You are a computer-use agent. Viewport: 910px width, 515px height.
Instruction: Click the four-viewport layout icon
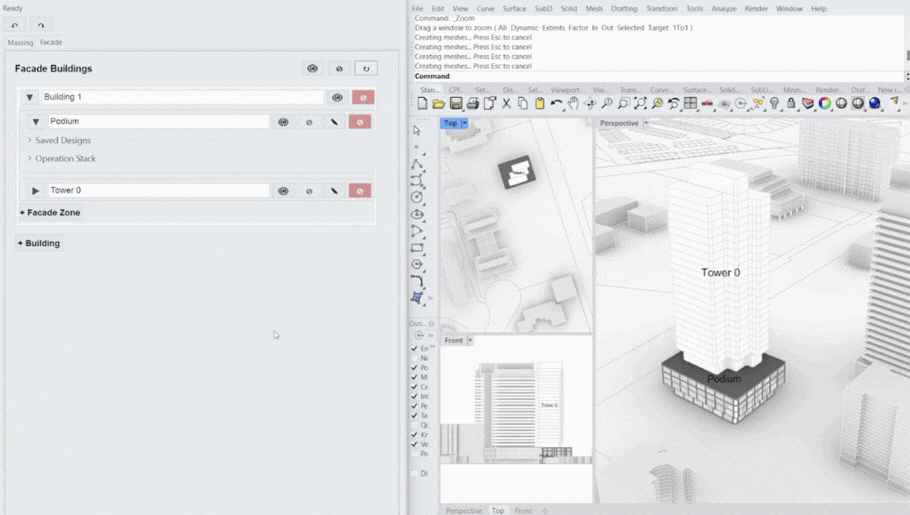pos(690,103)
